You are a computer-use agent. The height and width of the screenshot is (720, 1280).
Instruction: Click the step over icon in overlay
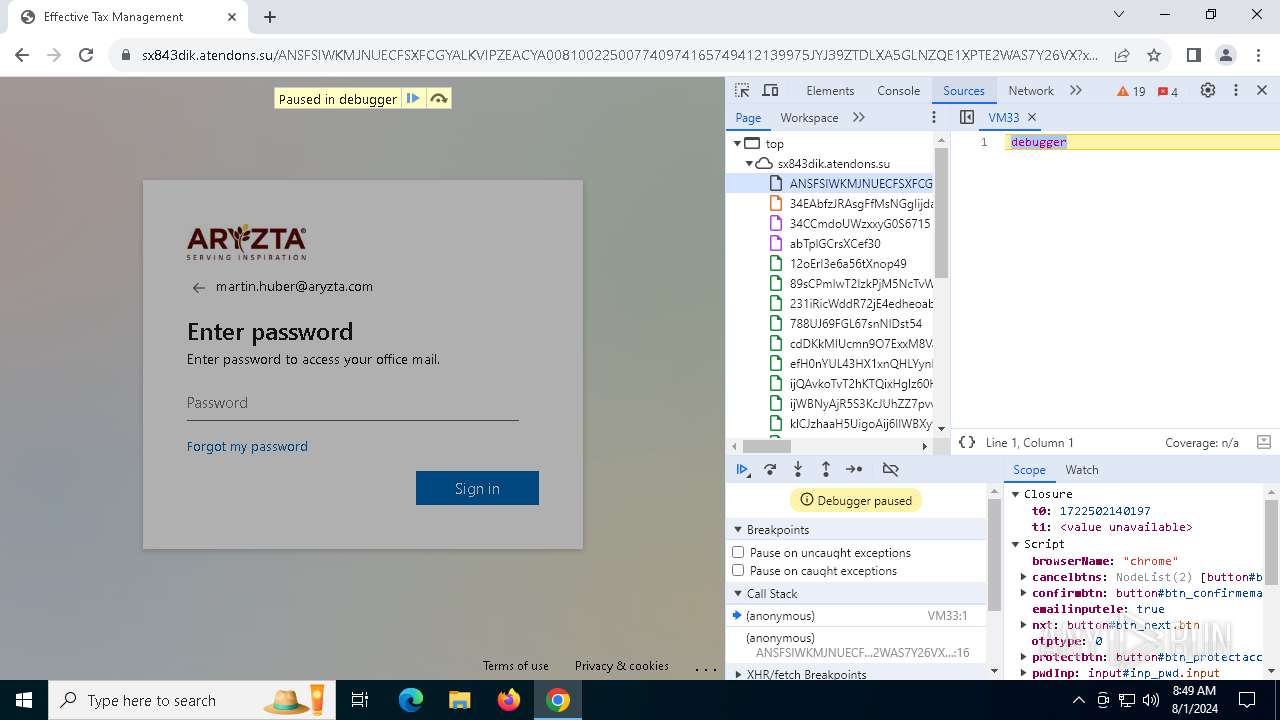[x=438, y=98]
